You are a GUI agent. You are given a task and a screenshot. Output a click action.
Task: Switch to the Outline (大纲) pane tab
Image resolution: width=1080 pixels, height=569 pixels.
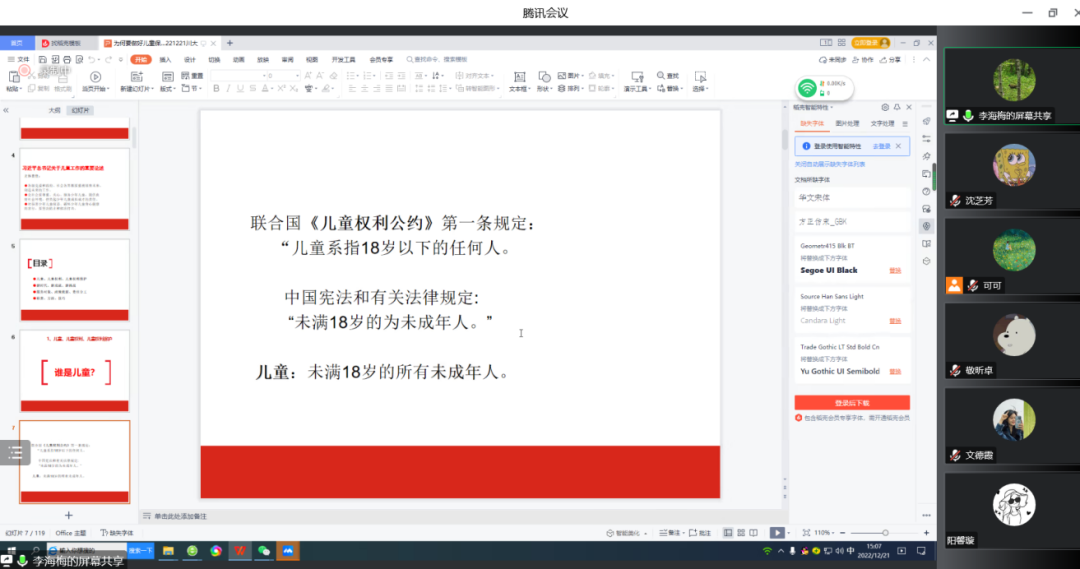point(55,110)
